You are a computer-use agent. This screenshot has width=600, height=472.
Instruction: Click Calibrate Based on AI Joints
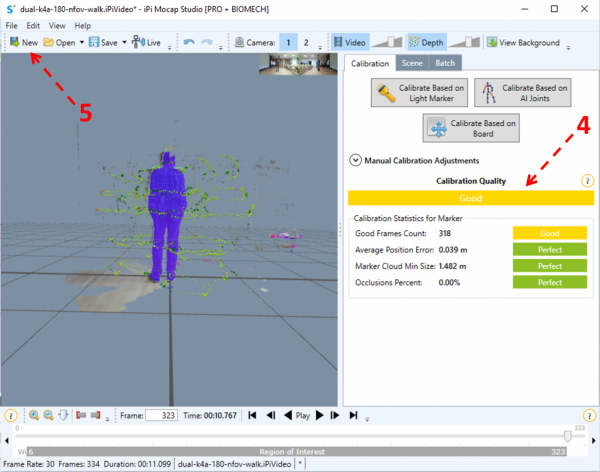(x=523, y=93)
